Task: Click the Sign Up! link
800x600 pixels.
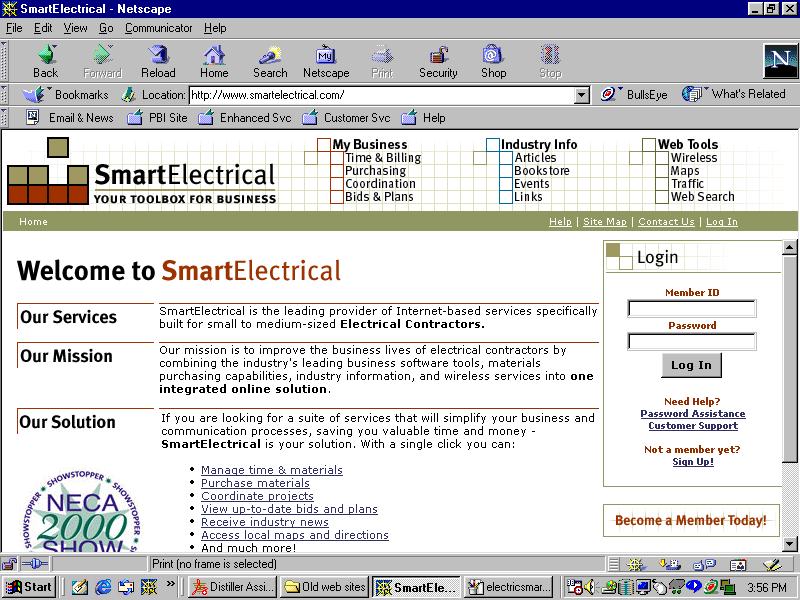Action: pyautogui.click(x=693, y=461)
